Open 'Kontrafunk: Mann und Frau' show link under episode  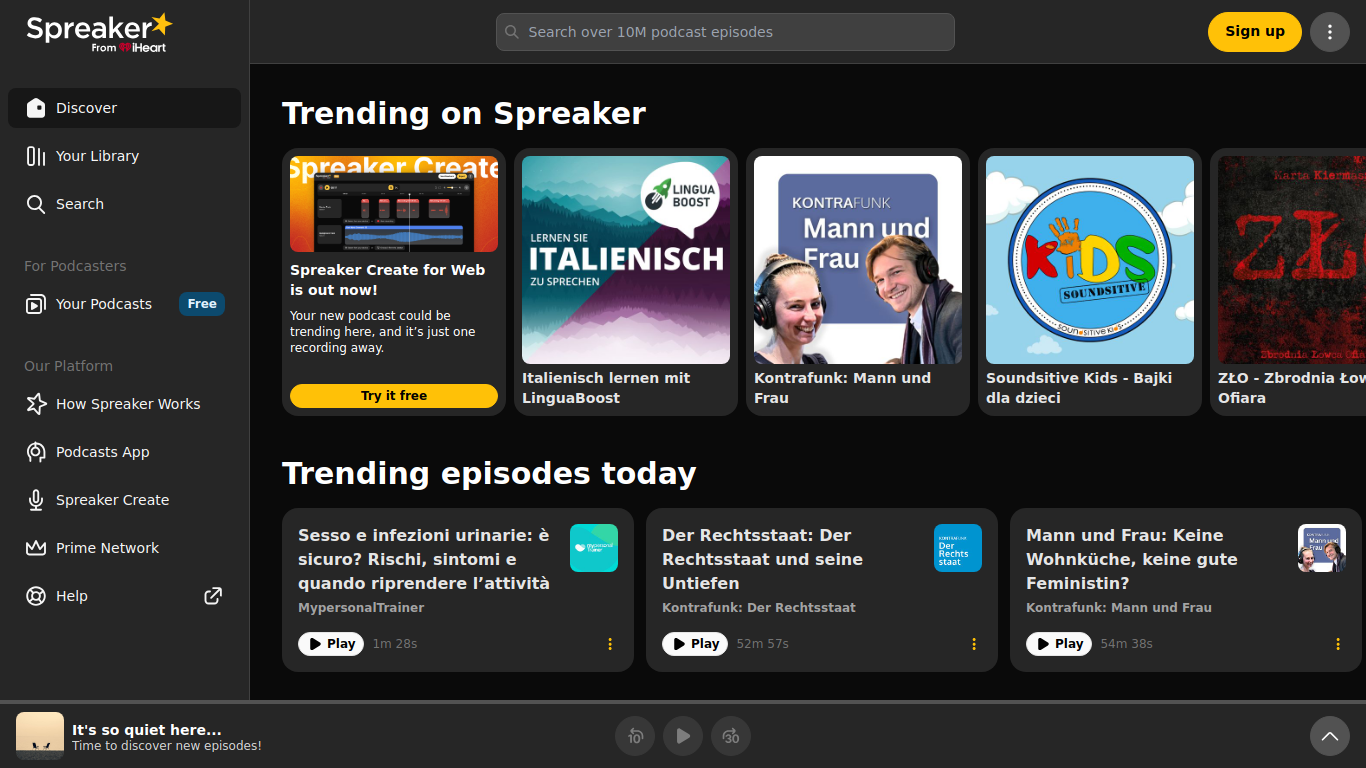1119,608
